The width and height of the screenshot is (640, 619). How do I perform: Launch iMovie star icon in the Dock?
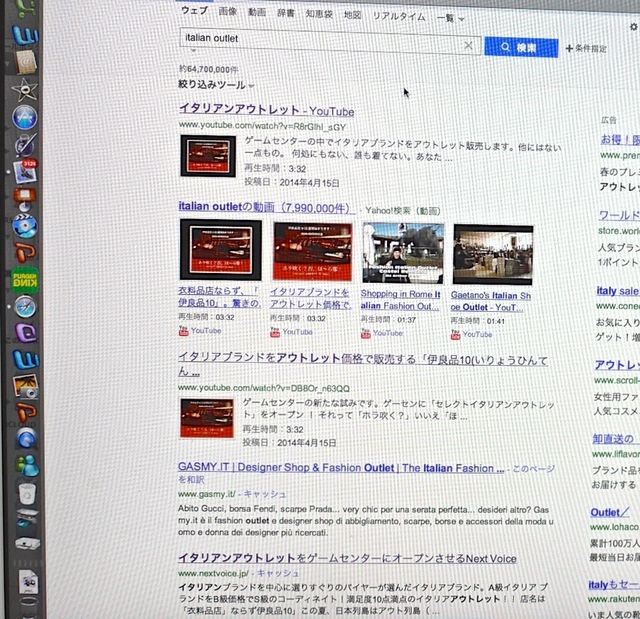25,89
